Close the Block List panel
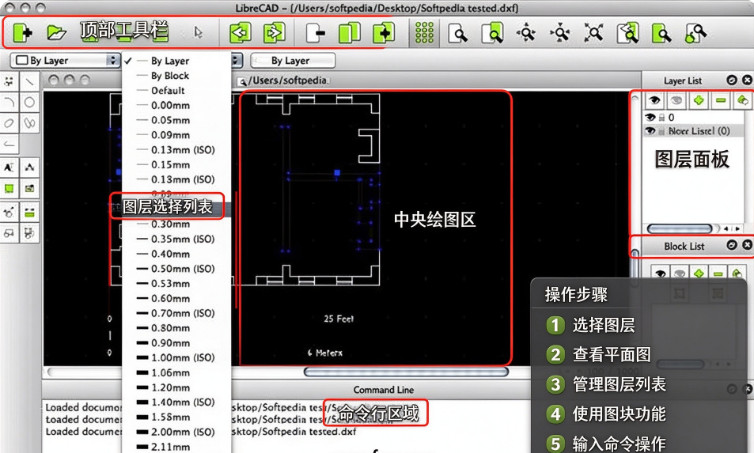The width and height of the screenshot is (754, 453). [747, 245]
